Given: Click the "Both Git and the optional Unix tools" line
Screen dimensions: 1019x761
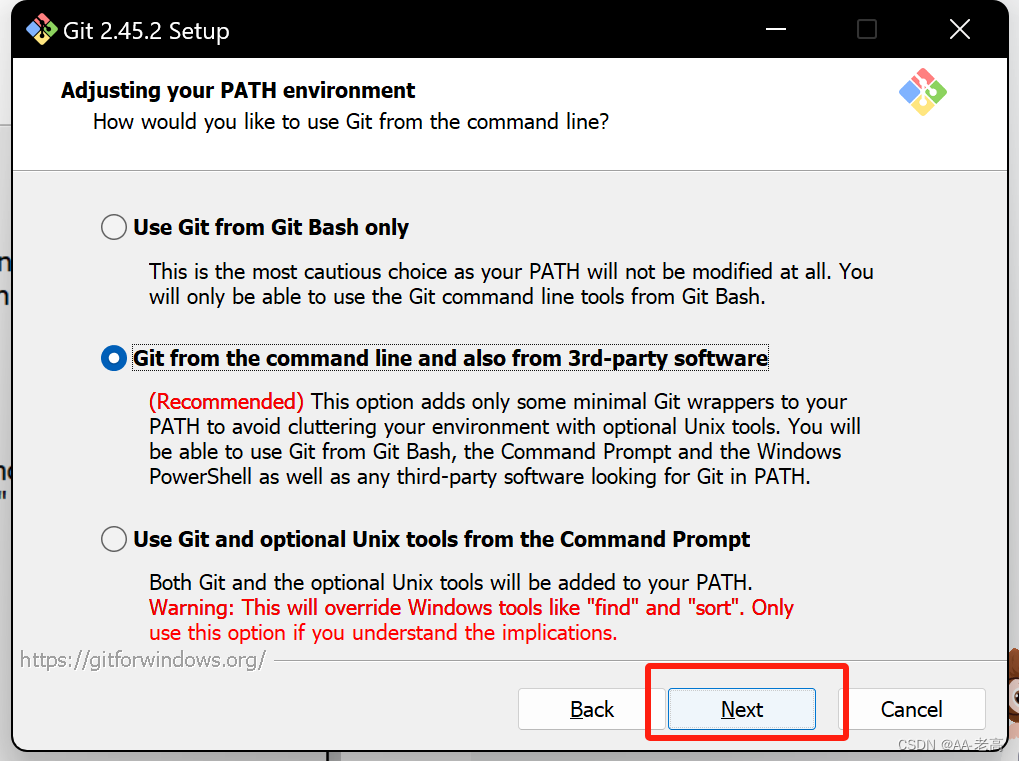Looking at the screenshot, I should [x=450, y=582].
